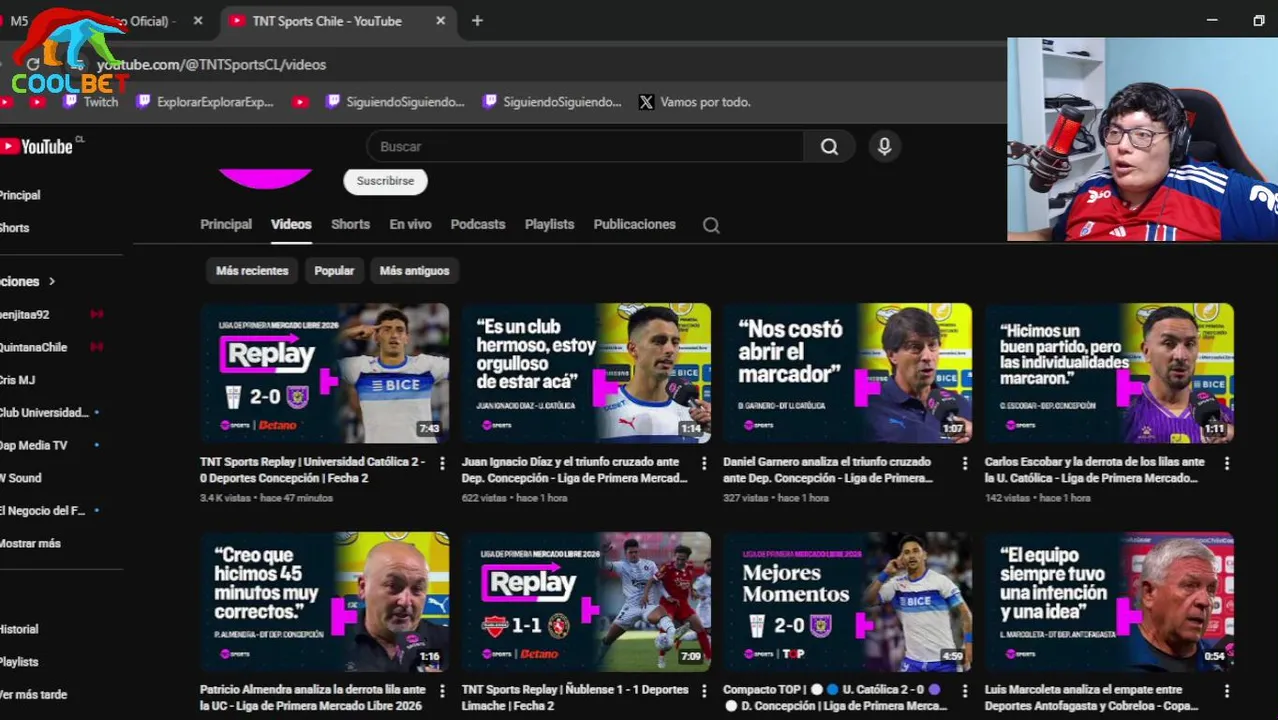
Task: Click live indicator beside QuintanaChile
Action: (x=97, y=347)
